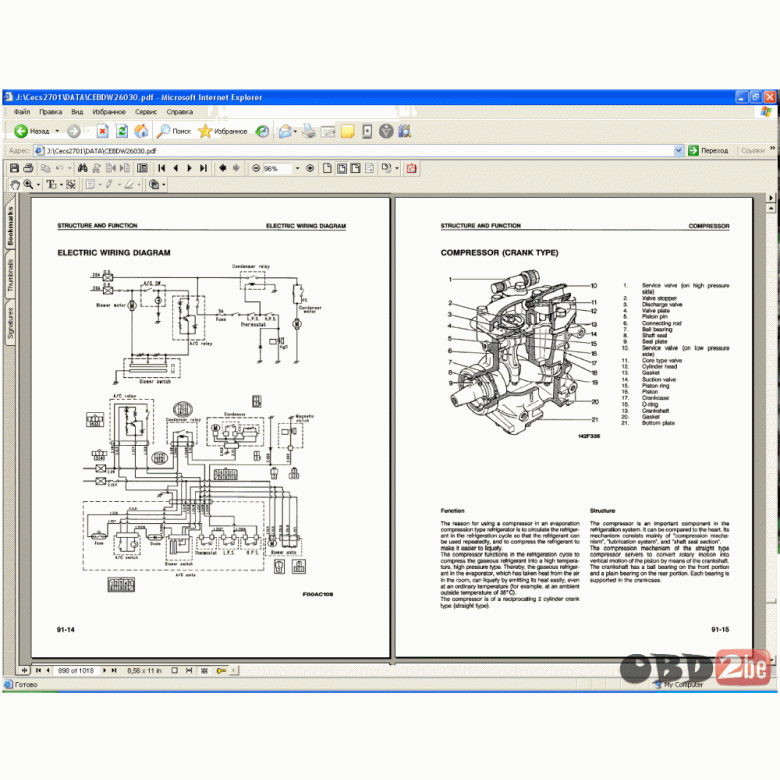
Task: Open the zoom percentage dropdown arrow
Action: point(297,169)
